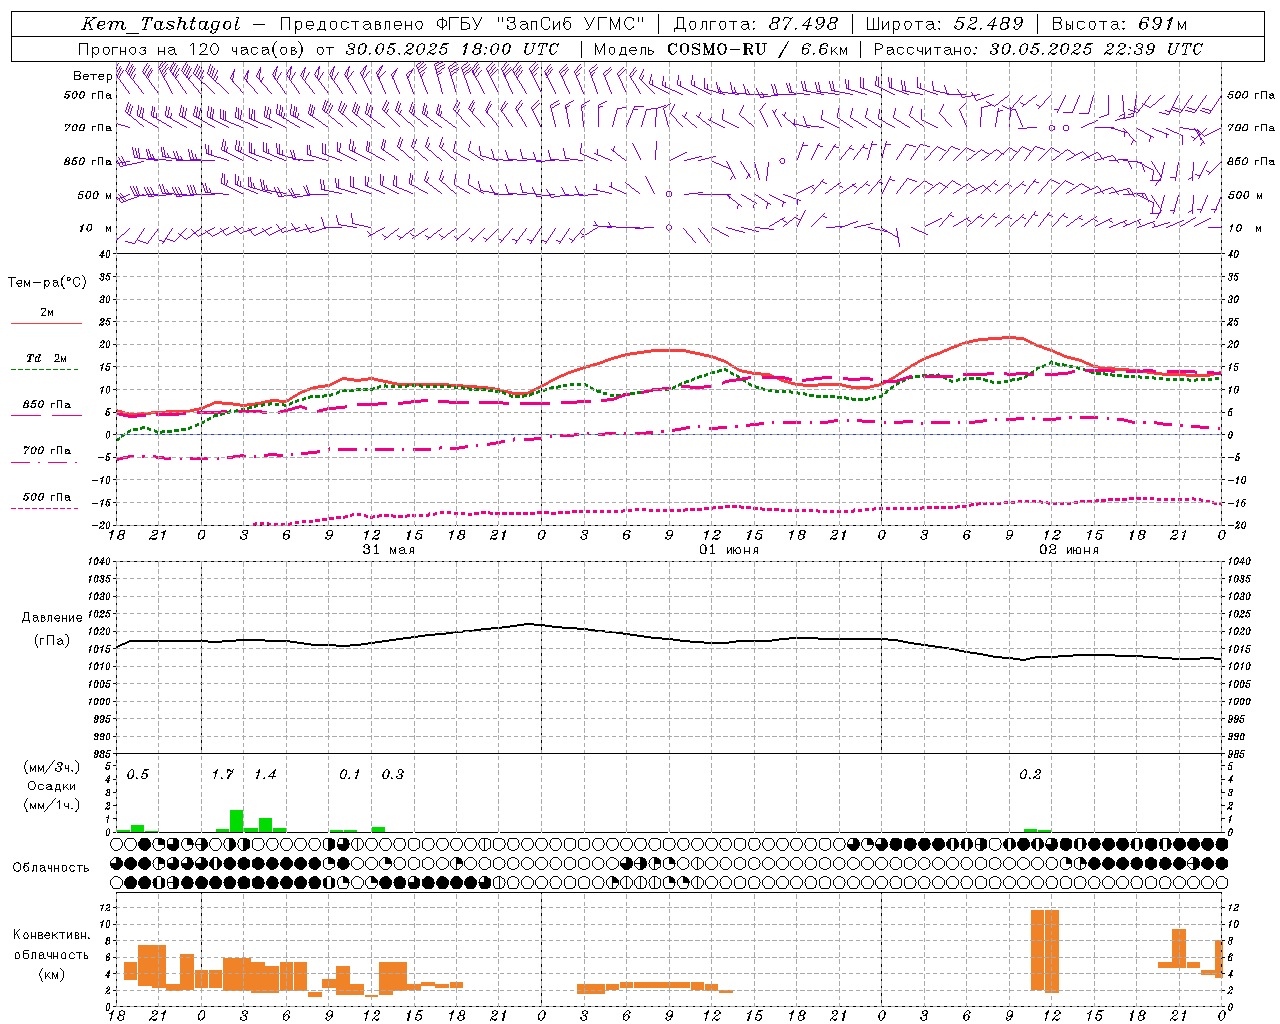Click the Ветер wind panel label

(x=92, y=76)
